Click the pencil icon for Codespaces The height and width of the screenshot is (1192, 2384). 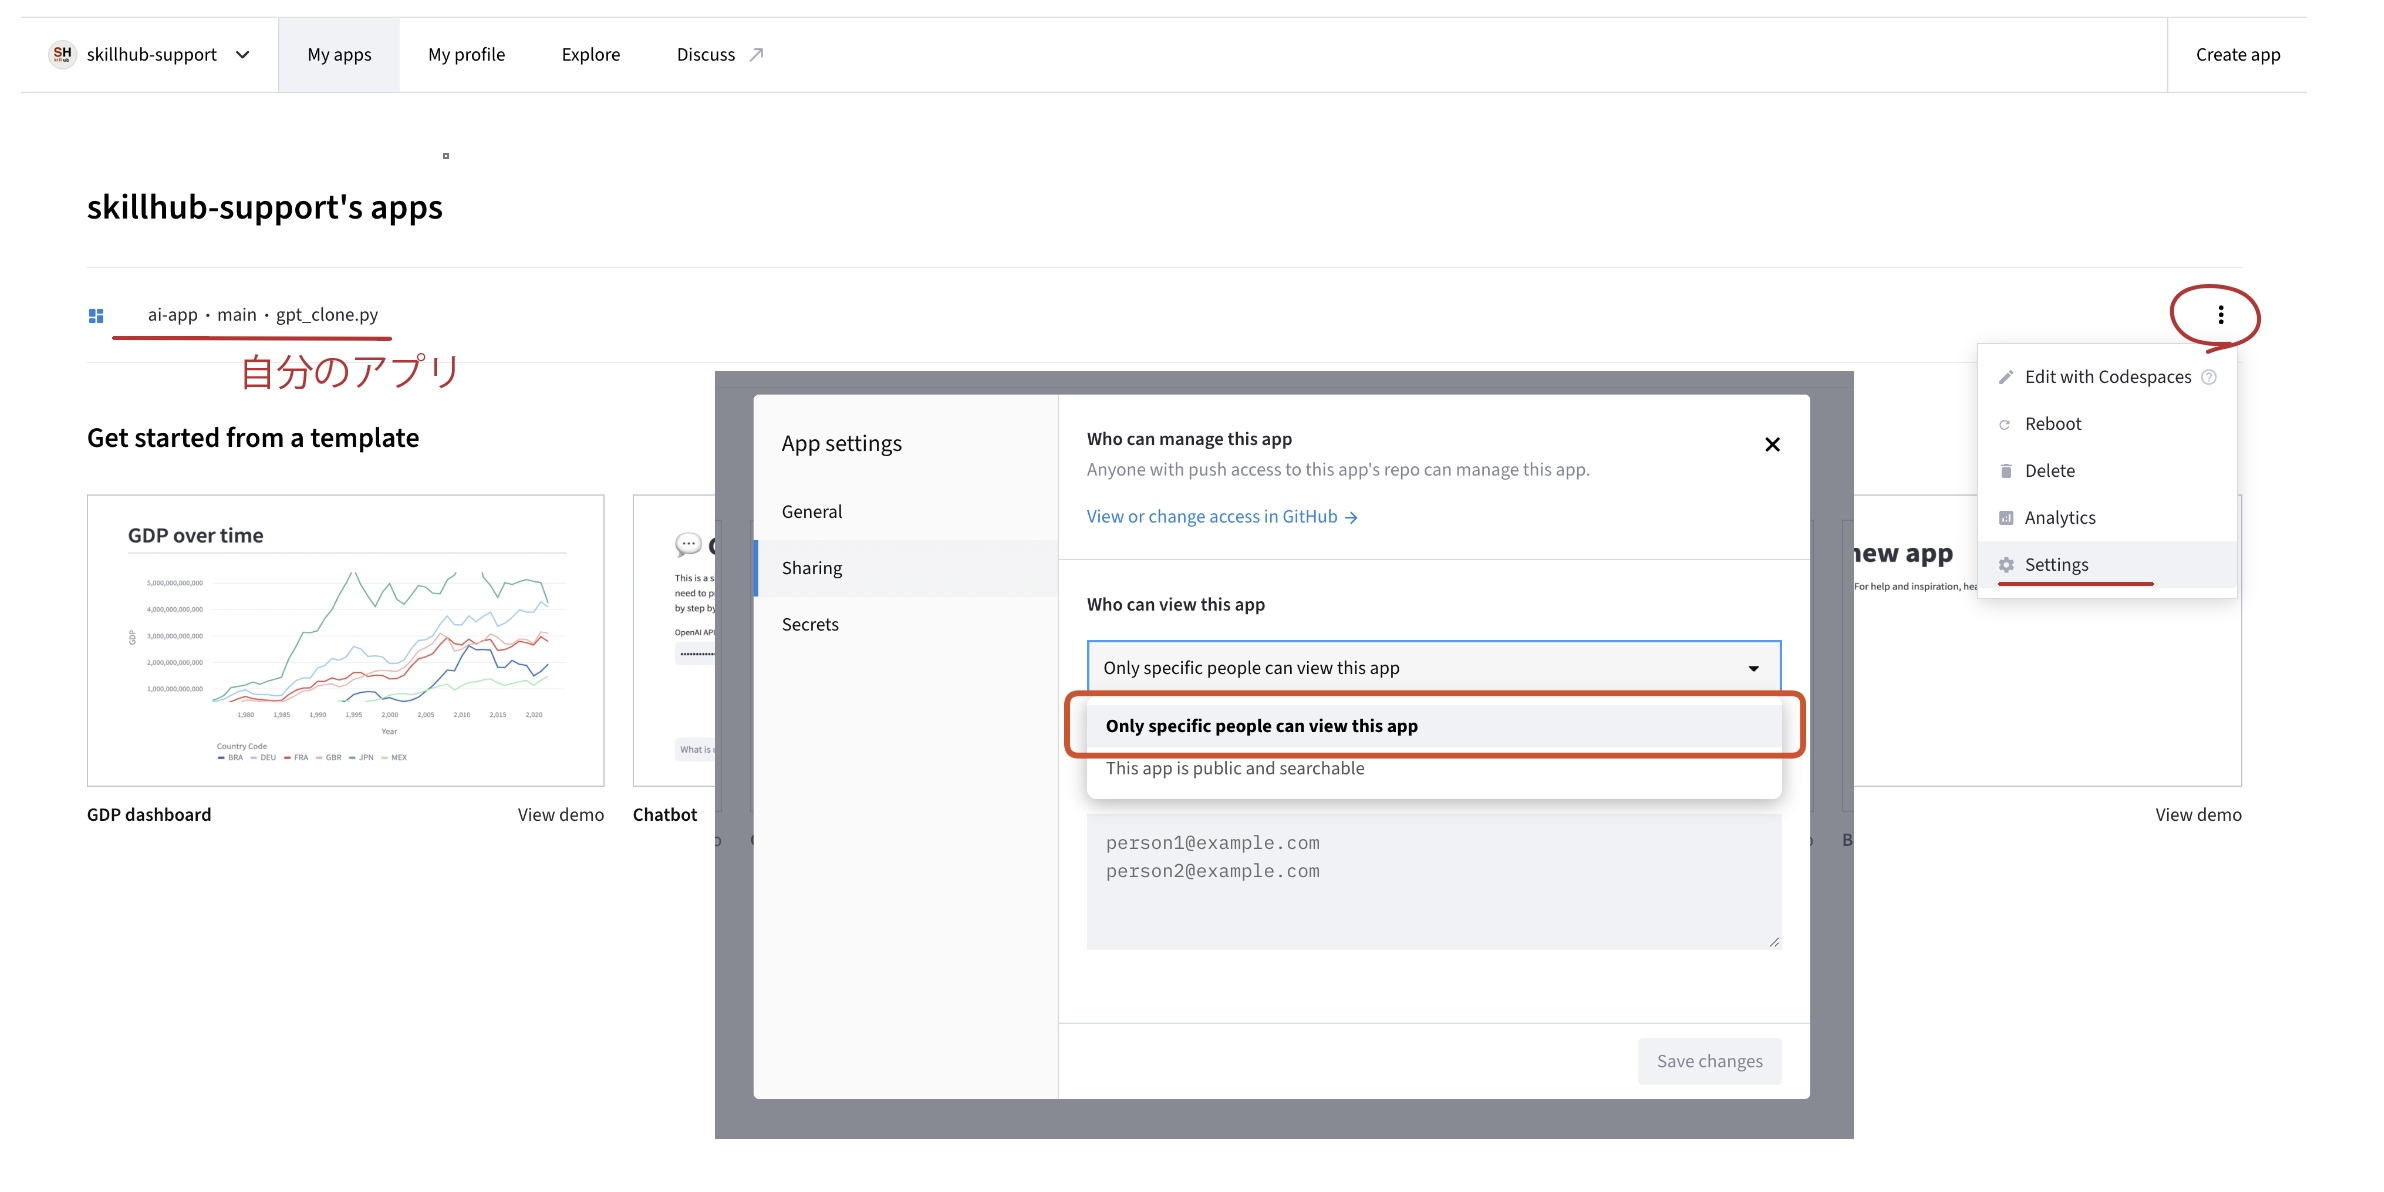click(2006, 377)
